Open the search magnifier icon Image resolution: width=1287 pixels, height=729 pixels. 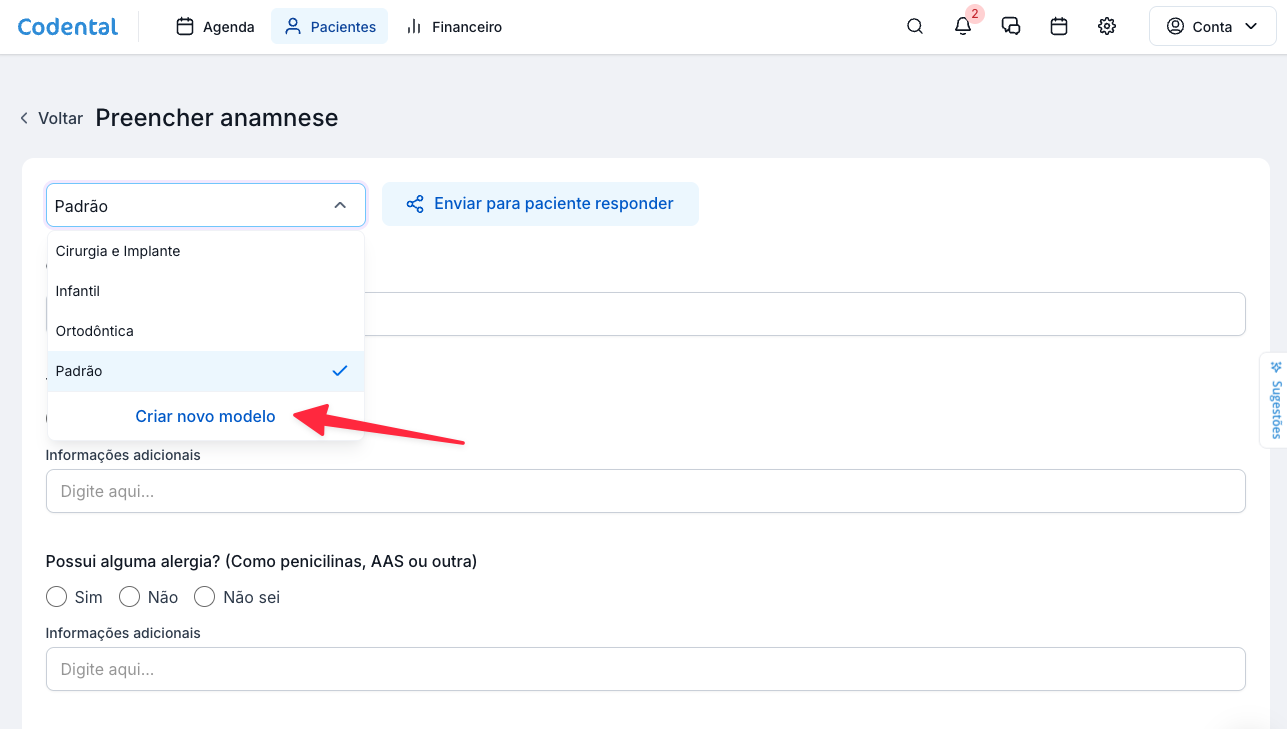(915, 27)
